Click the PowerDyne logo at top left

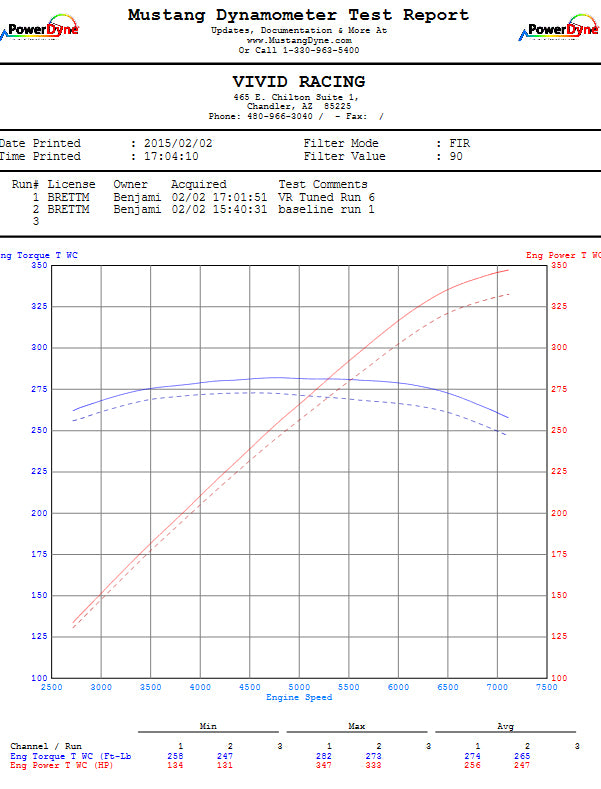pos(39,28)
